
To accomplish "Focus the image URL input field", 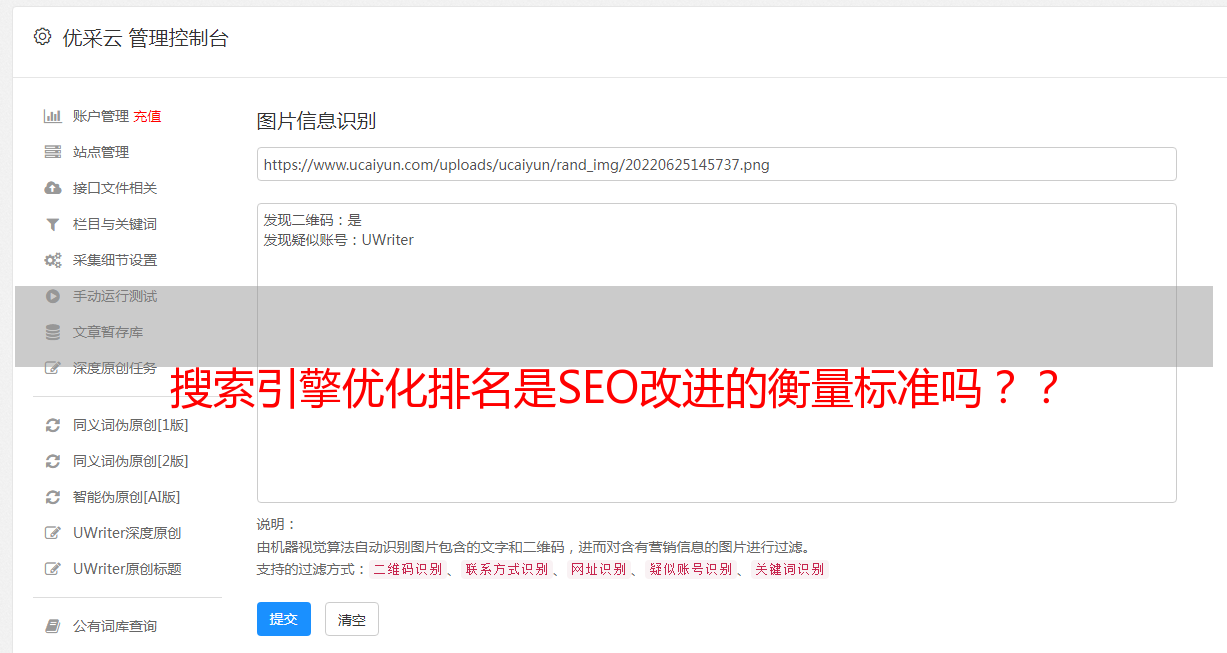I will pyautogui.click(x=716, y=164).
